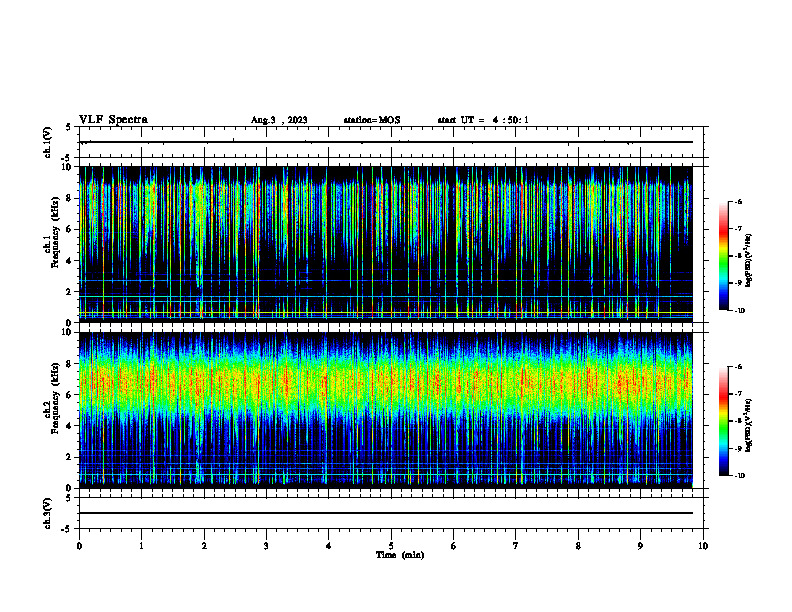792x612 pixels.
Task: Select the date text "Aug.3 , 2023"
Action: pyautogui.click(x=279, y=120)
